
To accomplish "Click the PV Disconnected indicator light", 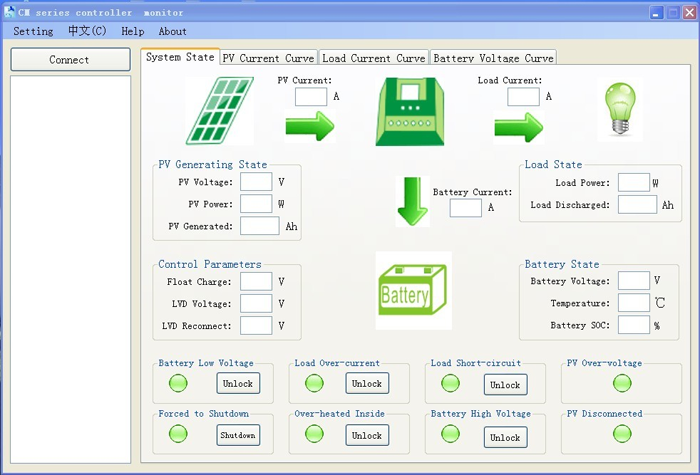I will click(622, 433).
